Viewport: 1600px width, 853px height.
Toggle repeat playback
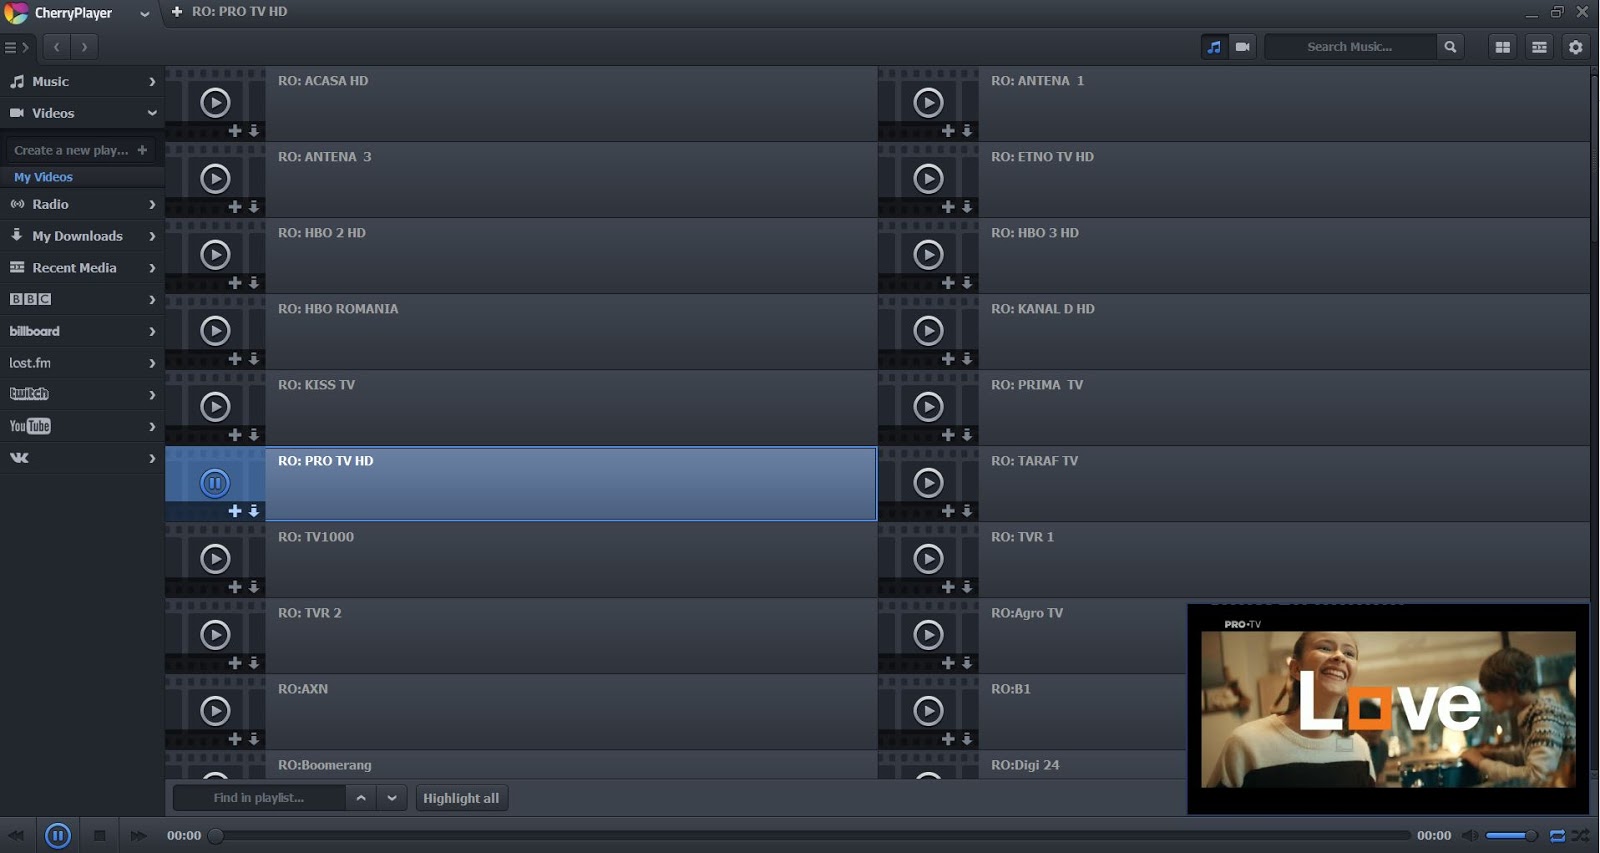(1557, 835)
